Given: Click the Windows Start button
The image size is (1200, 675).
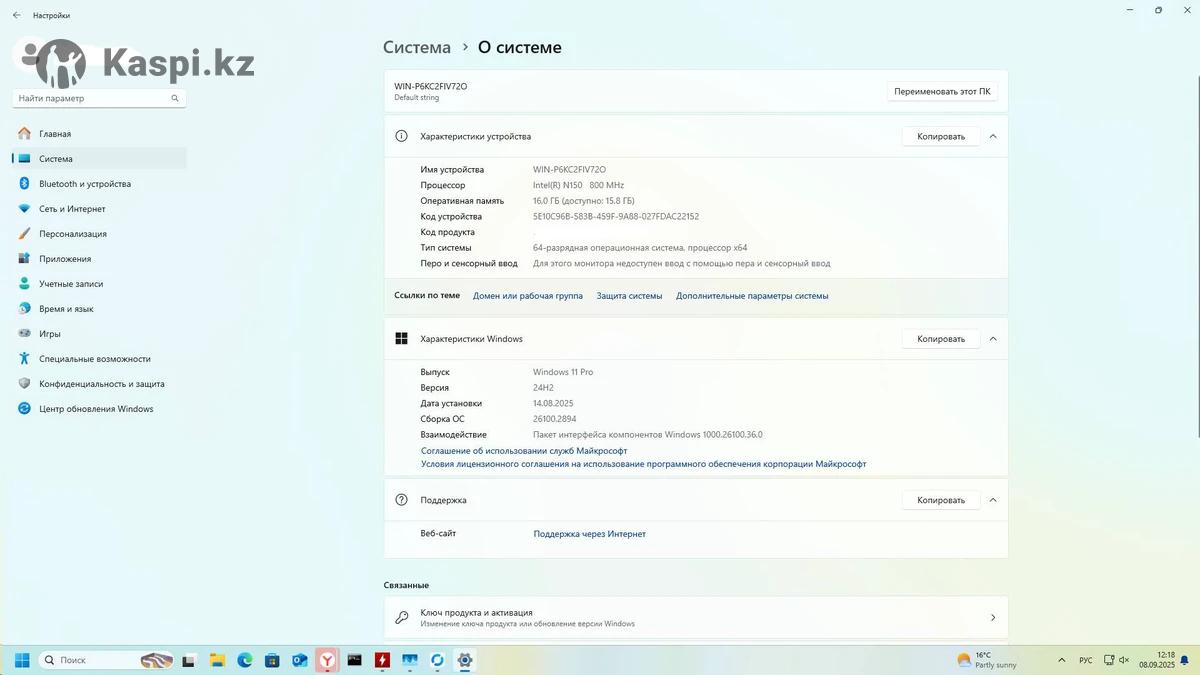Looking at the screenshot, I should tap(22, 660).
